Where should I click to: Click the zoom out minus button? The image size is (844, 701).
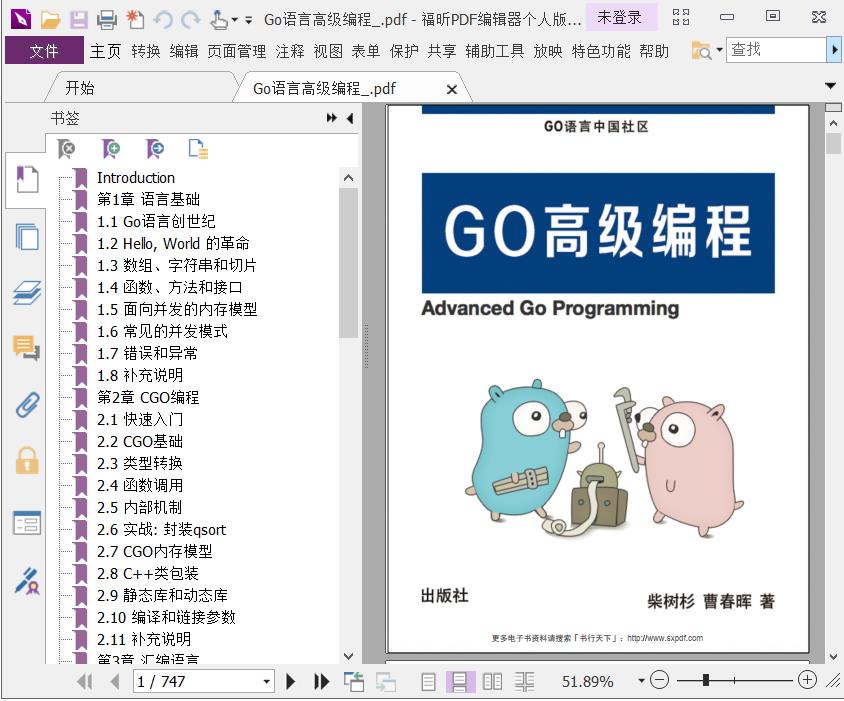pos(659,680)
